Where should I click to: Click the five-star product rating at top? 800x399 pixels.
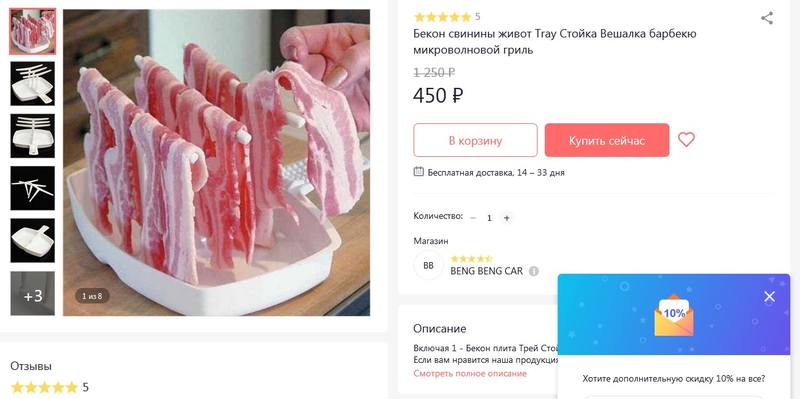(442, 17)
